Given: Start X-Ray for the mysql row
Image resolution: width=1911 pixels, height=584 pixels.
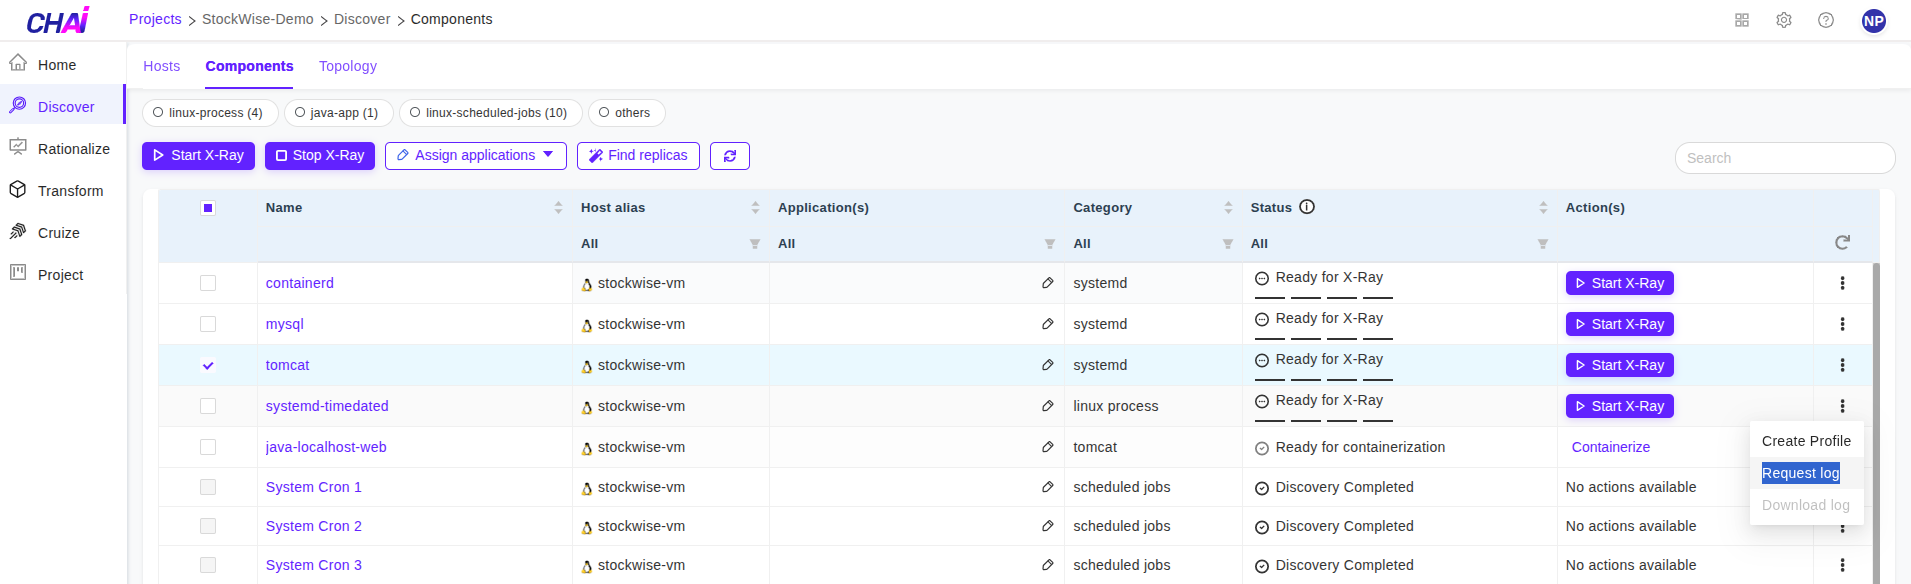Looking at the screenshot, I should tap(1620, 324).
